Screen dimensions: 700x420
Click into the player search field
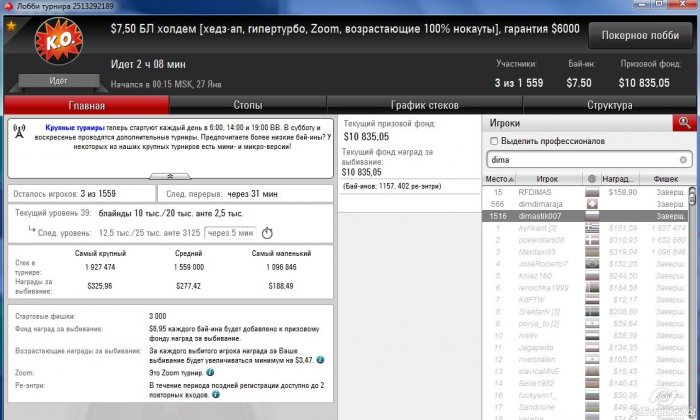[x=583, y=160]
